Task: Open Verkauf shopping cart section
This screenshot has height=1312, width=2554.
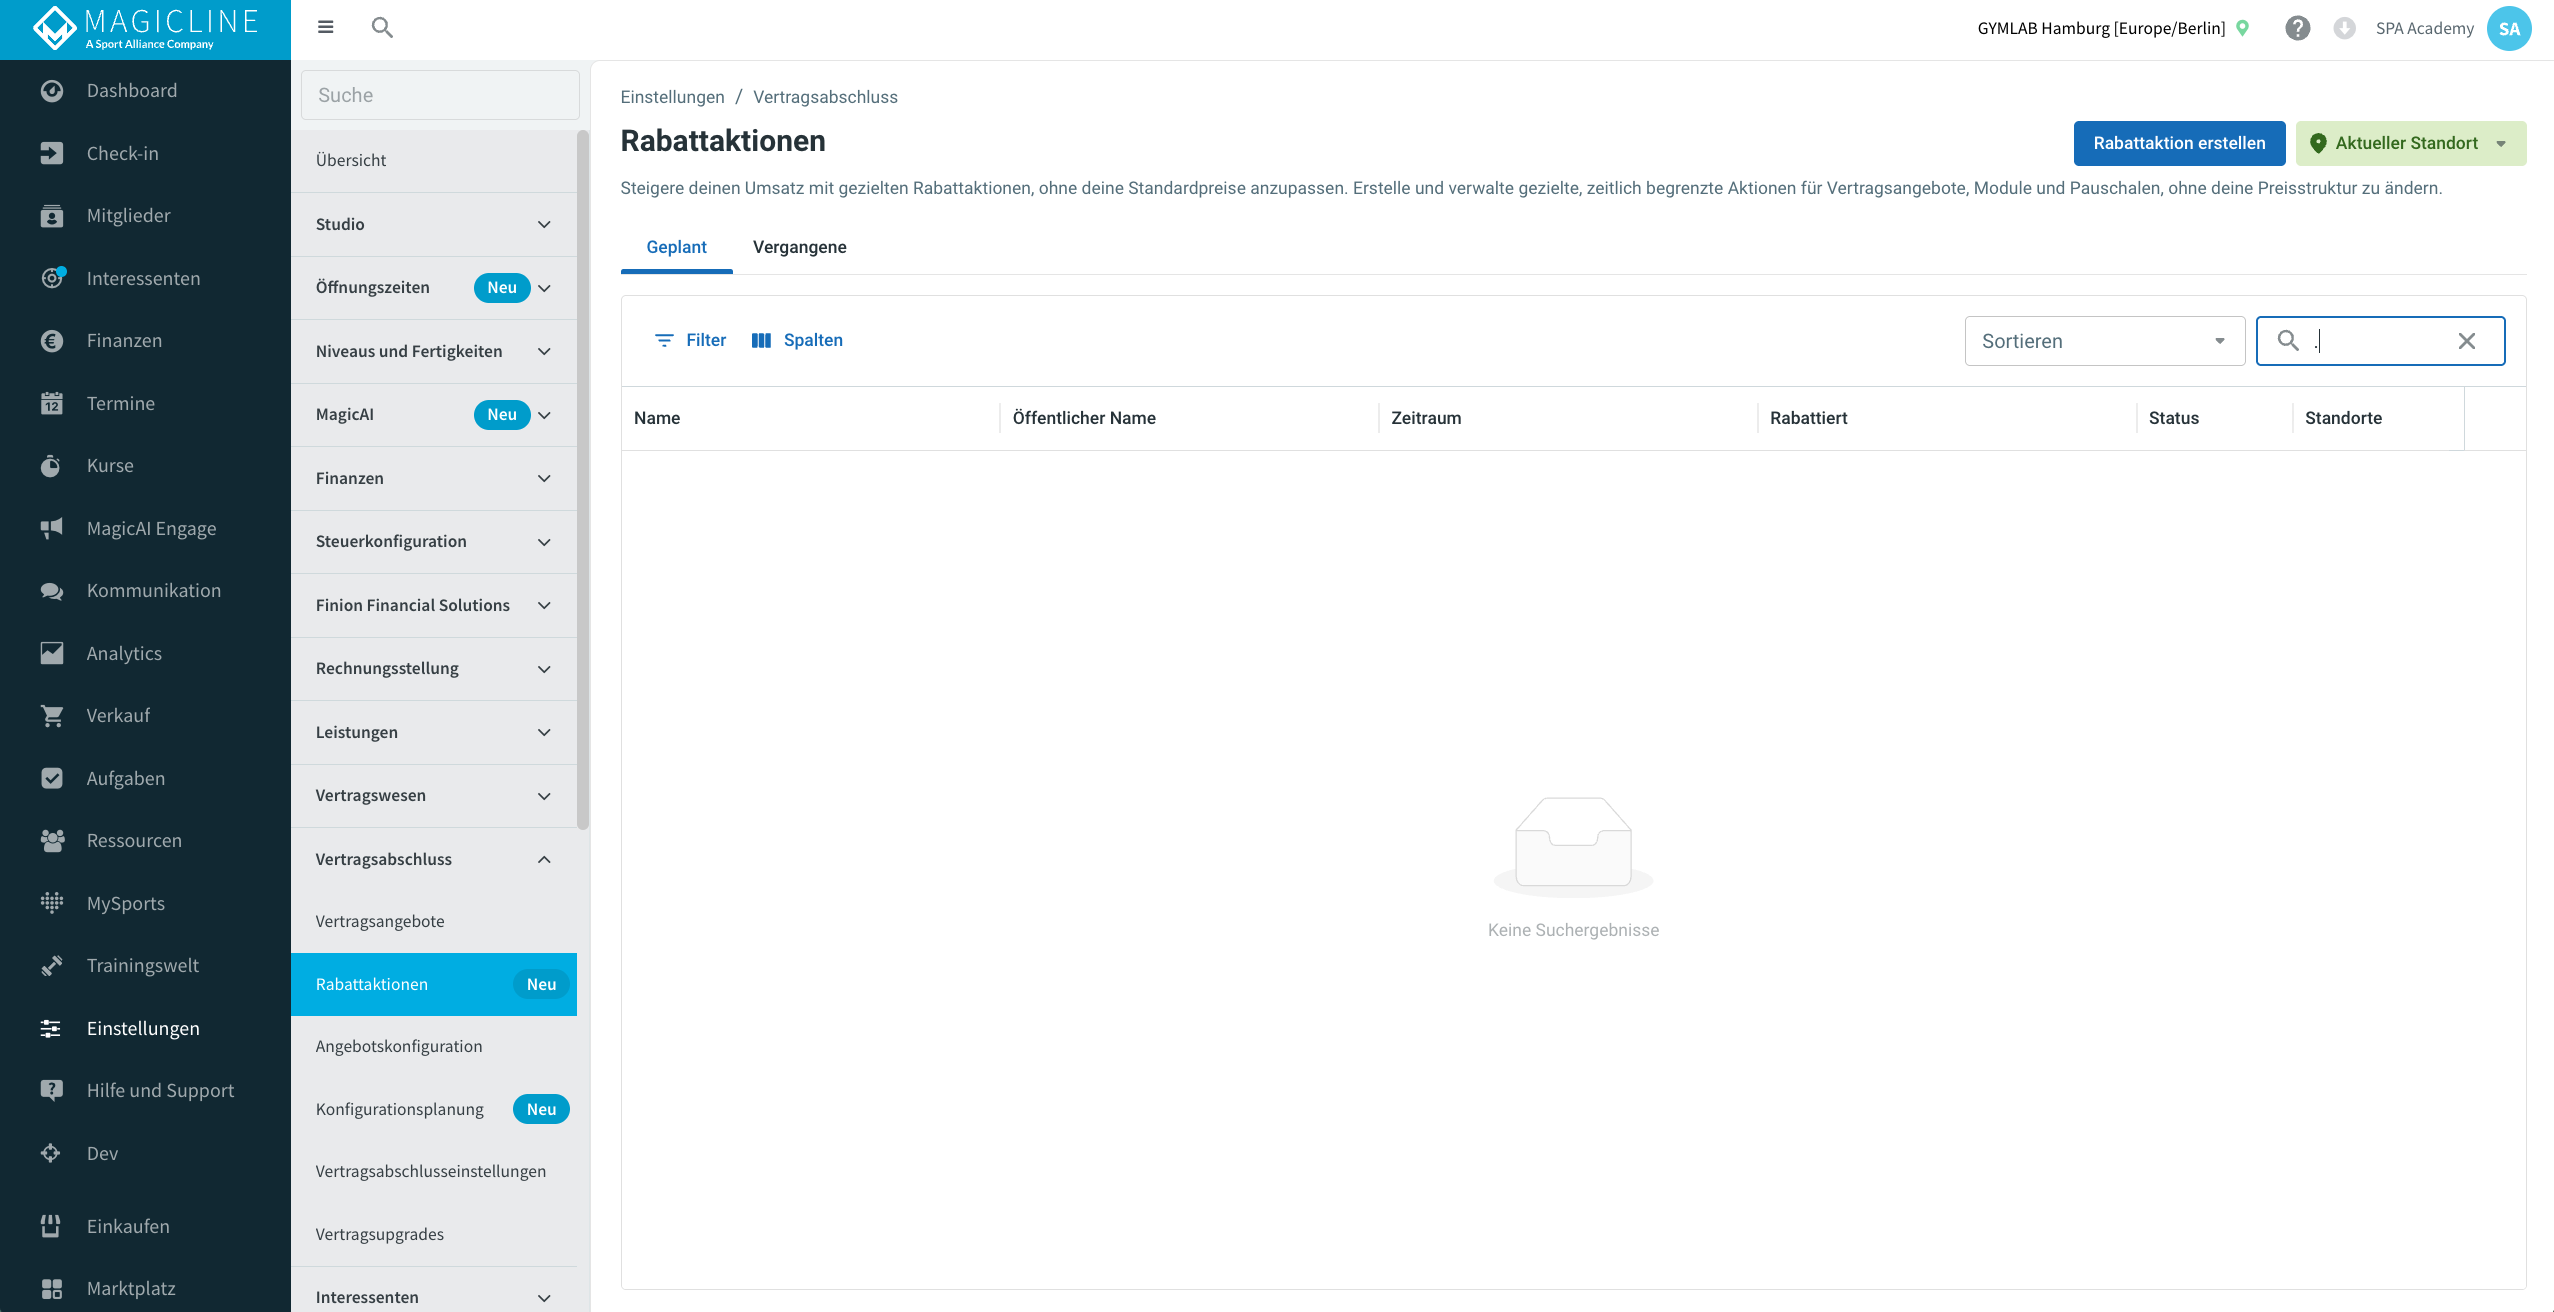Action: point(145,716)
